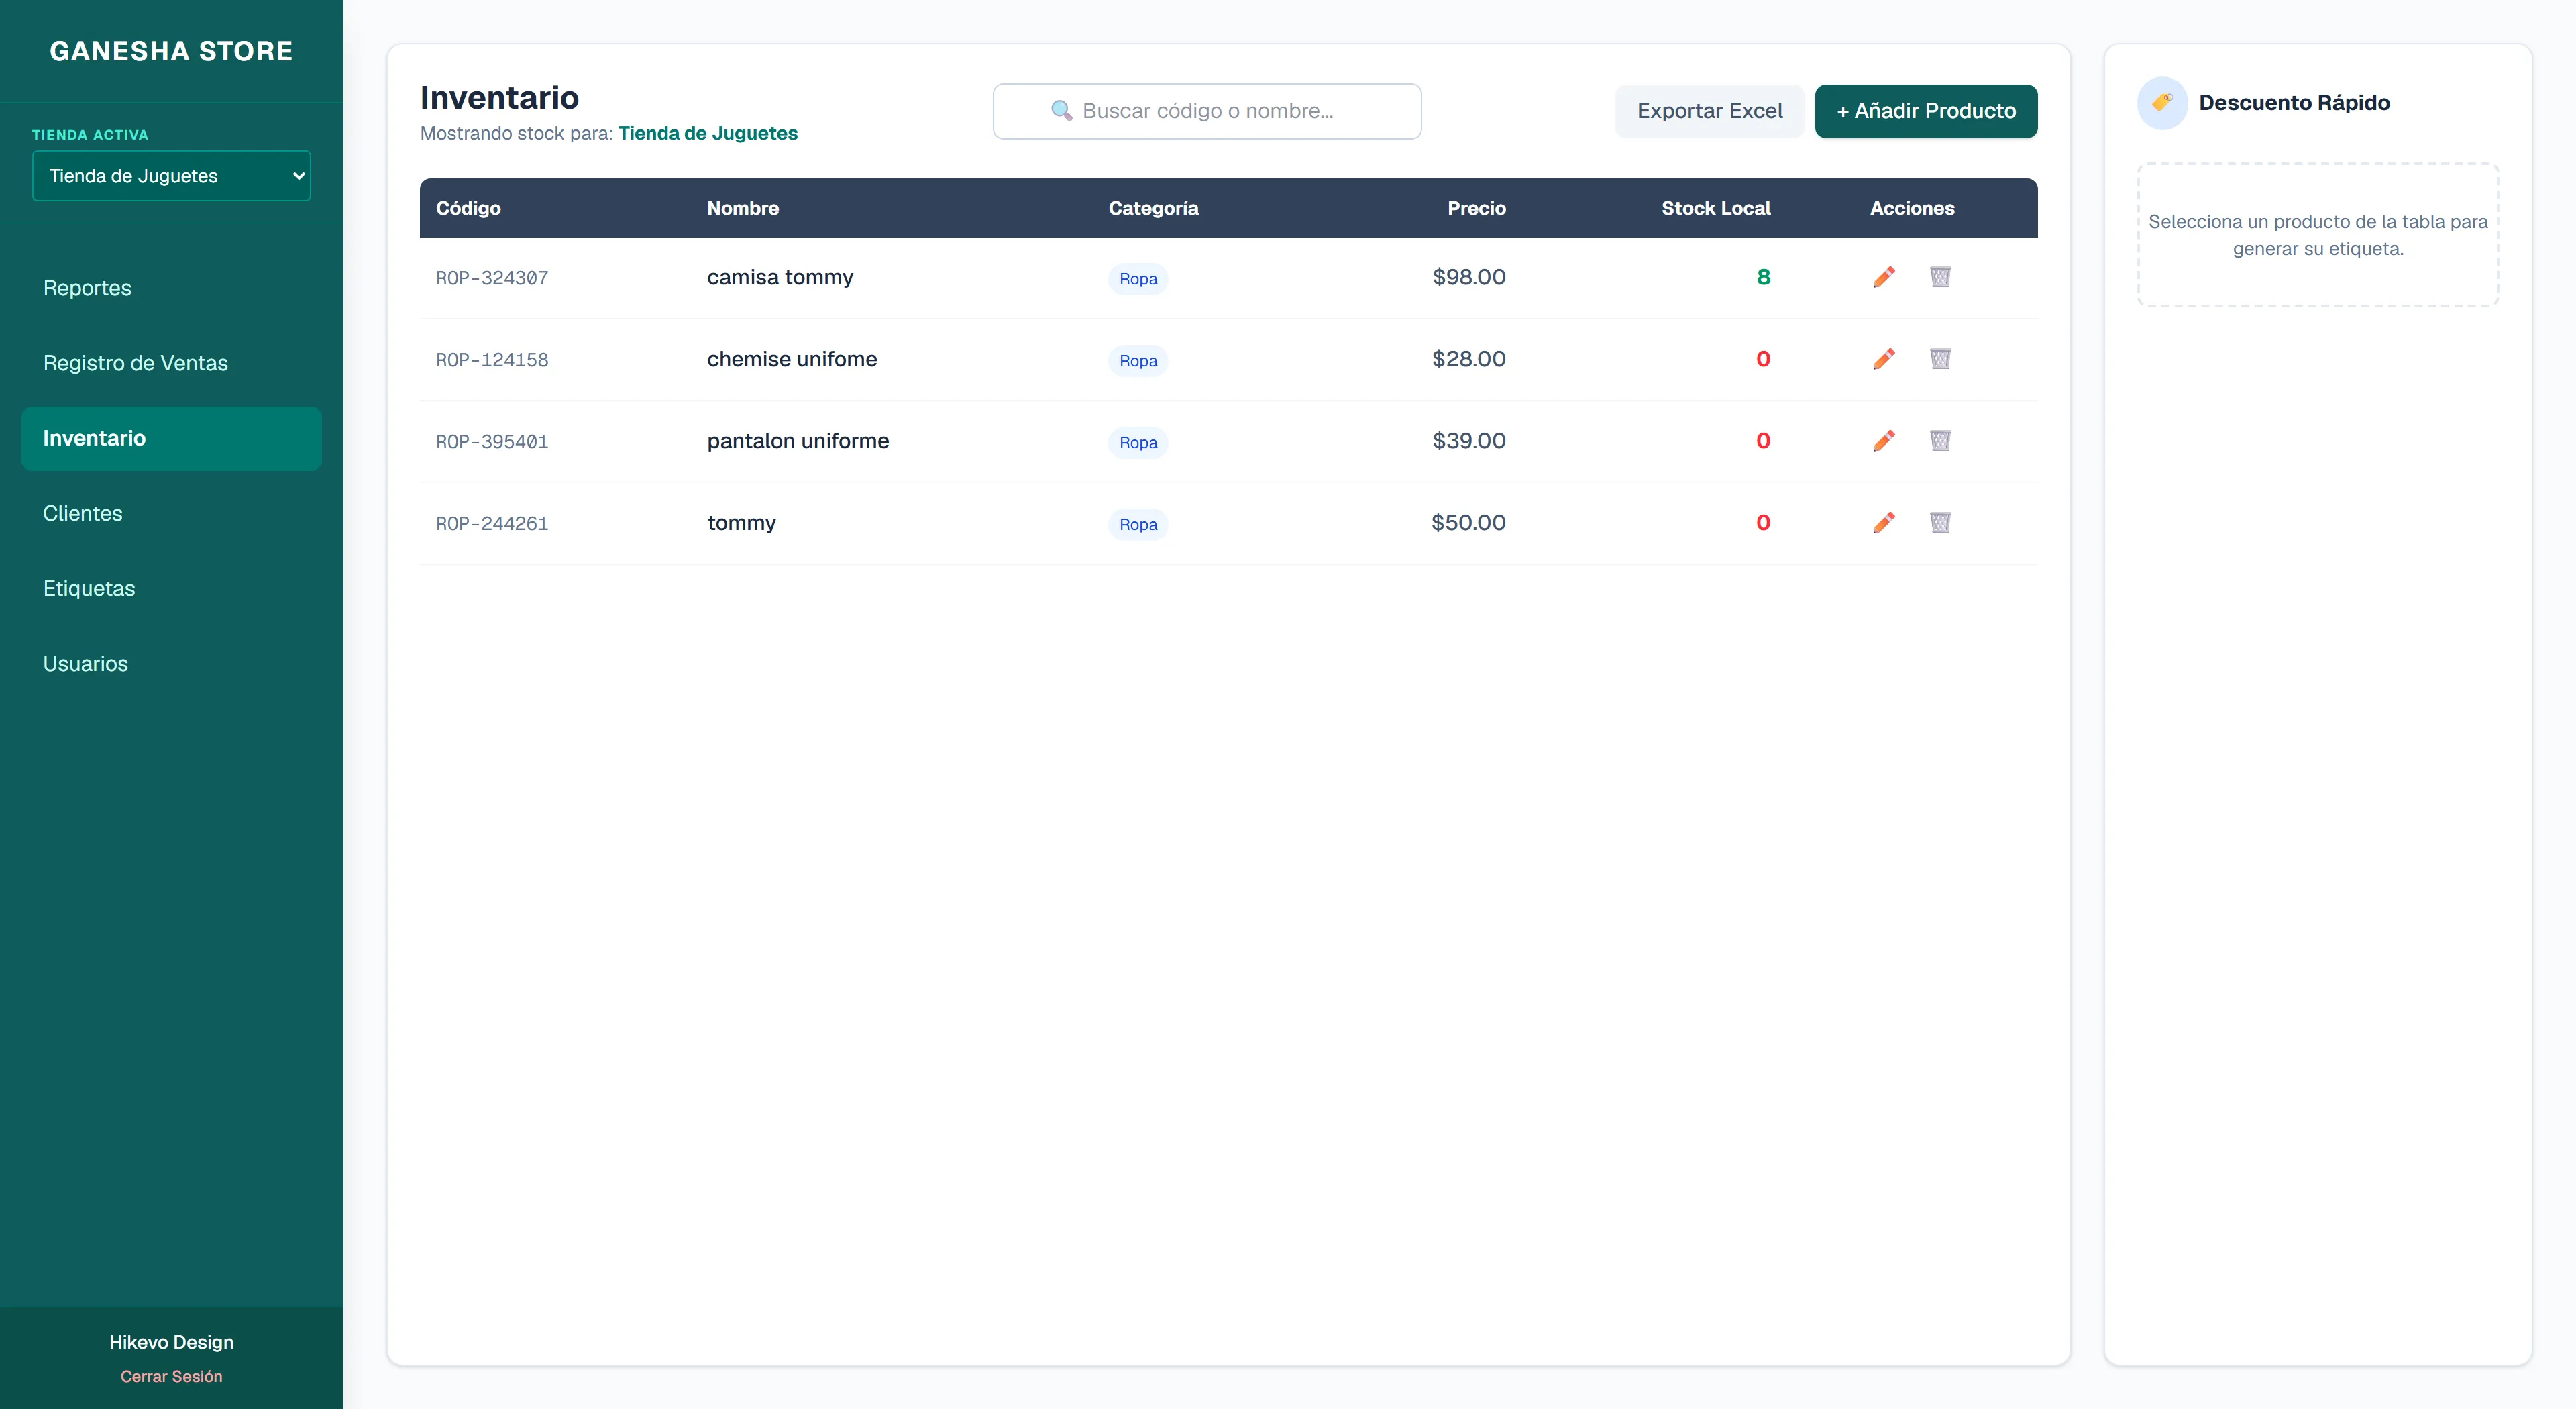Click the $50.00 price cell
2576x1409 pixels.
[x=1468, y=523]
